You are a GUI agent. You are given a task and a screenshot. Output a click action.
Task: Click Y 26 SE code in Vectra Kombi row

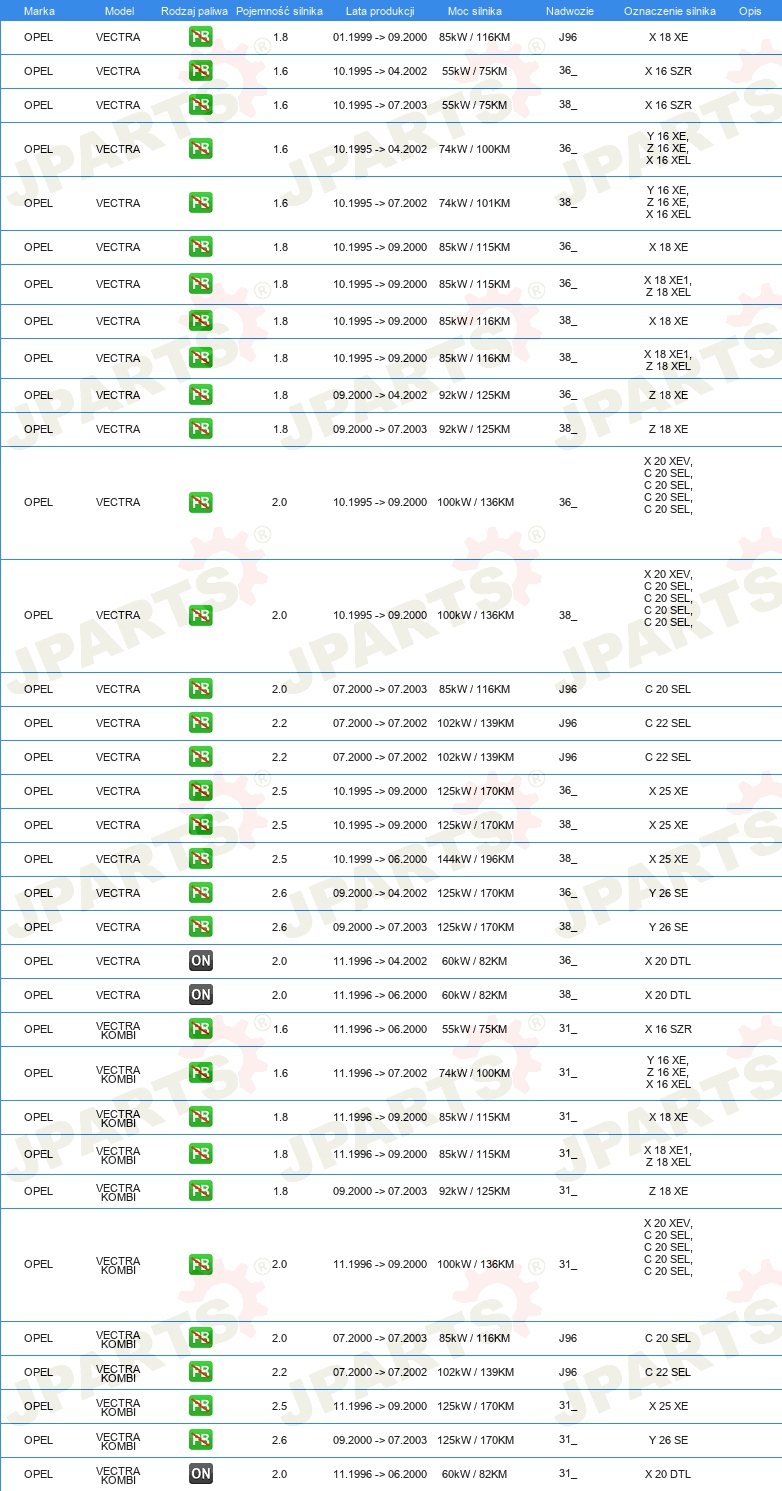(x=668, y=1440)
